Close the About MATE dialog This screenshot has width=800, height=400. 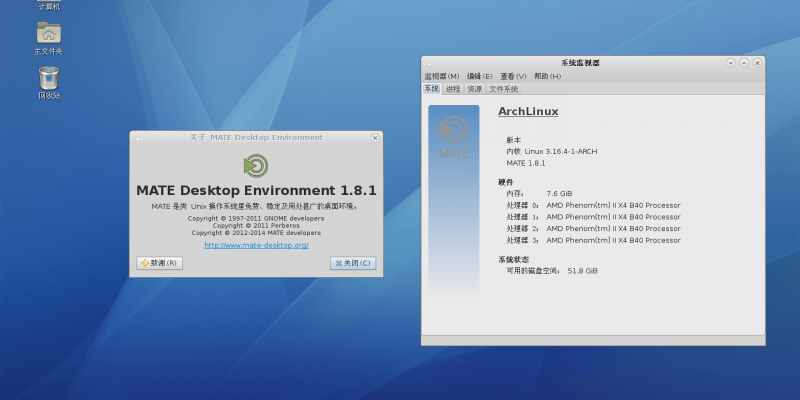point(375,138)
